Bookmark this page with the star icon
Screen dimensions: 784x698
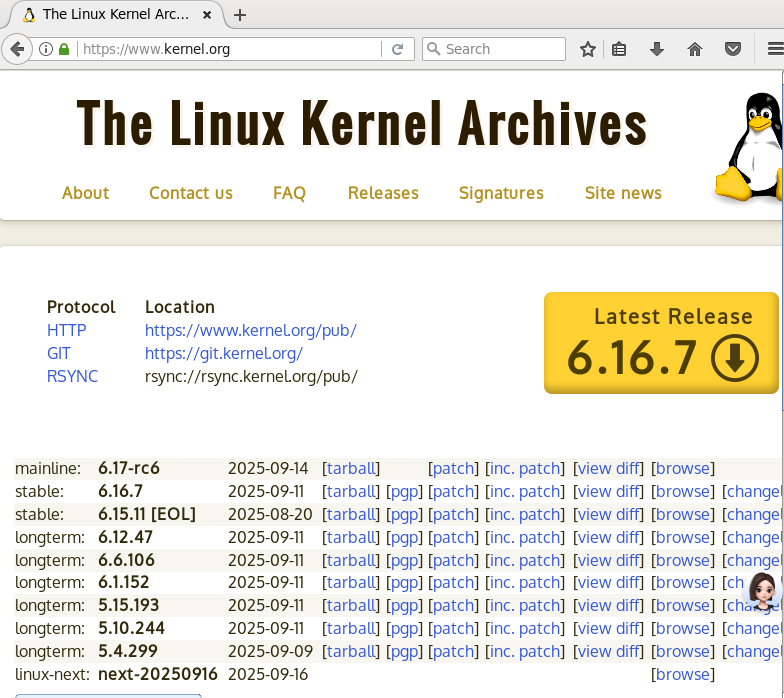click(588, 49)
